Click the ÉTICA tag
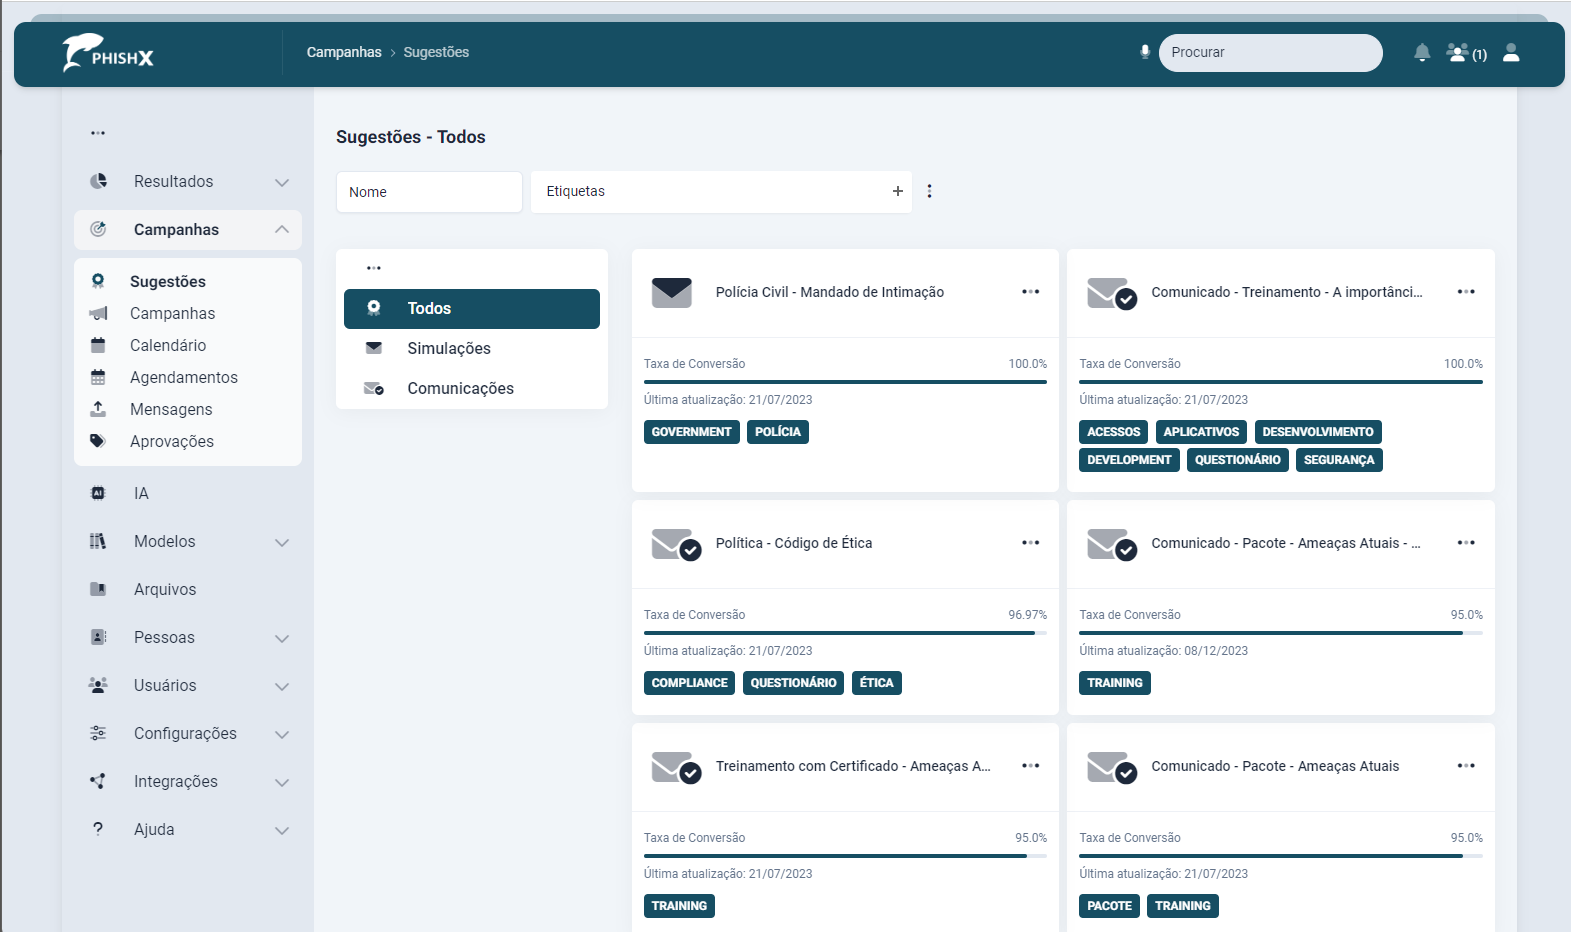Screen dimensions: 1571x932 click(877, 683)
